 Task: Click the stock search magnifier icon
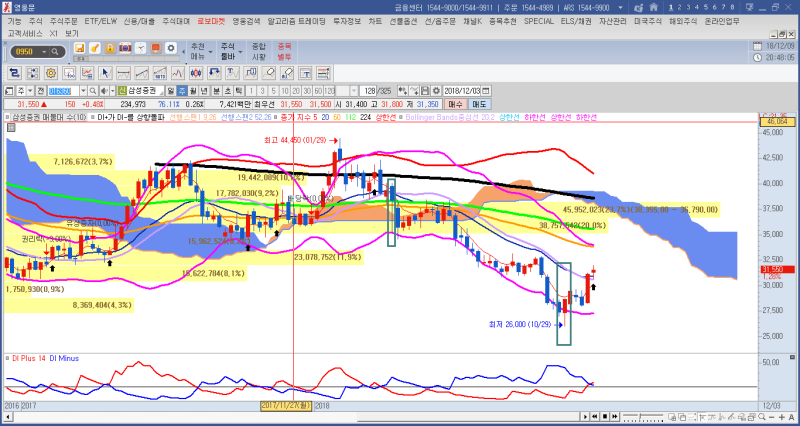tap(92, 91)
